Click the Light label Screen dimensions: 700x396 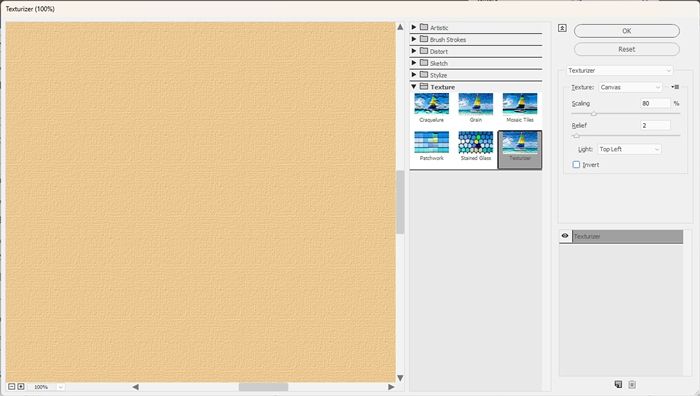point(585,149)
